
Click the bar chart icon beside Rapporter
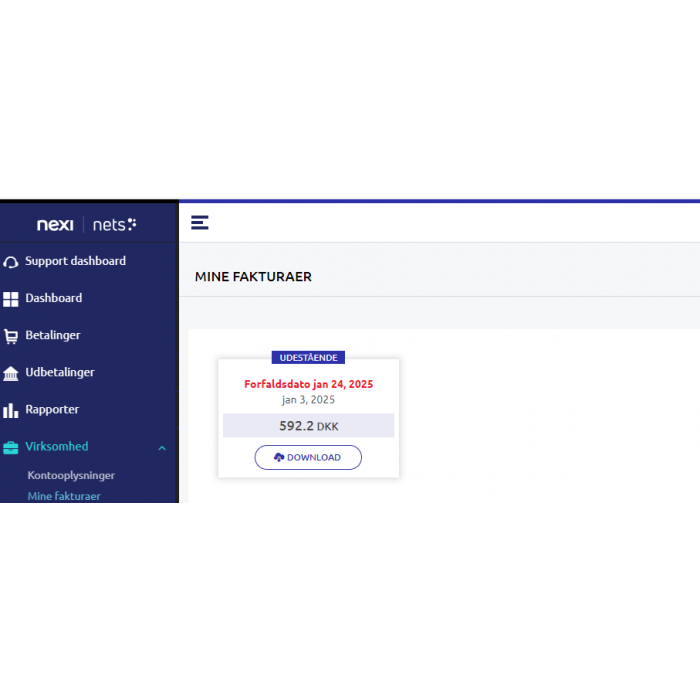point(11,410)
